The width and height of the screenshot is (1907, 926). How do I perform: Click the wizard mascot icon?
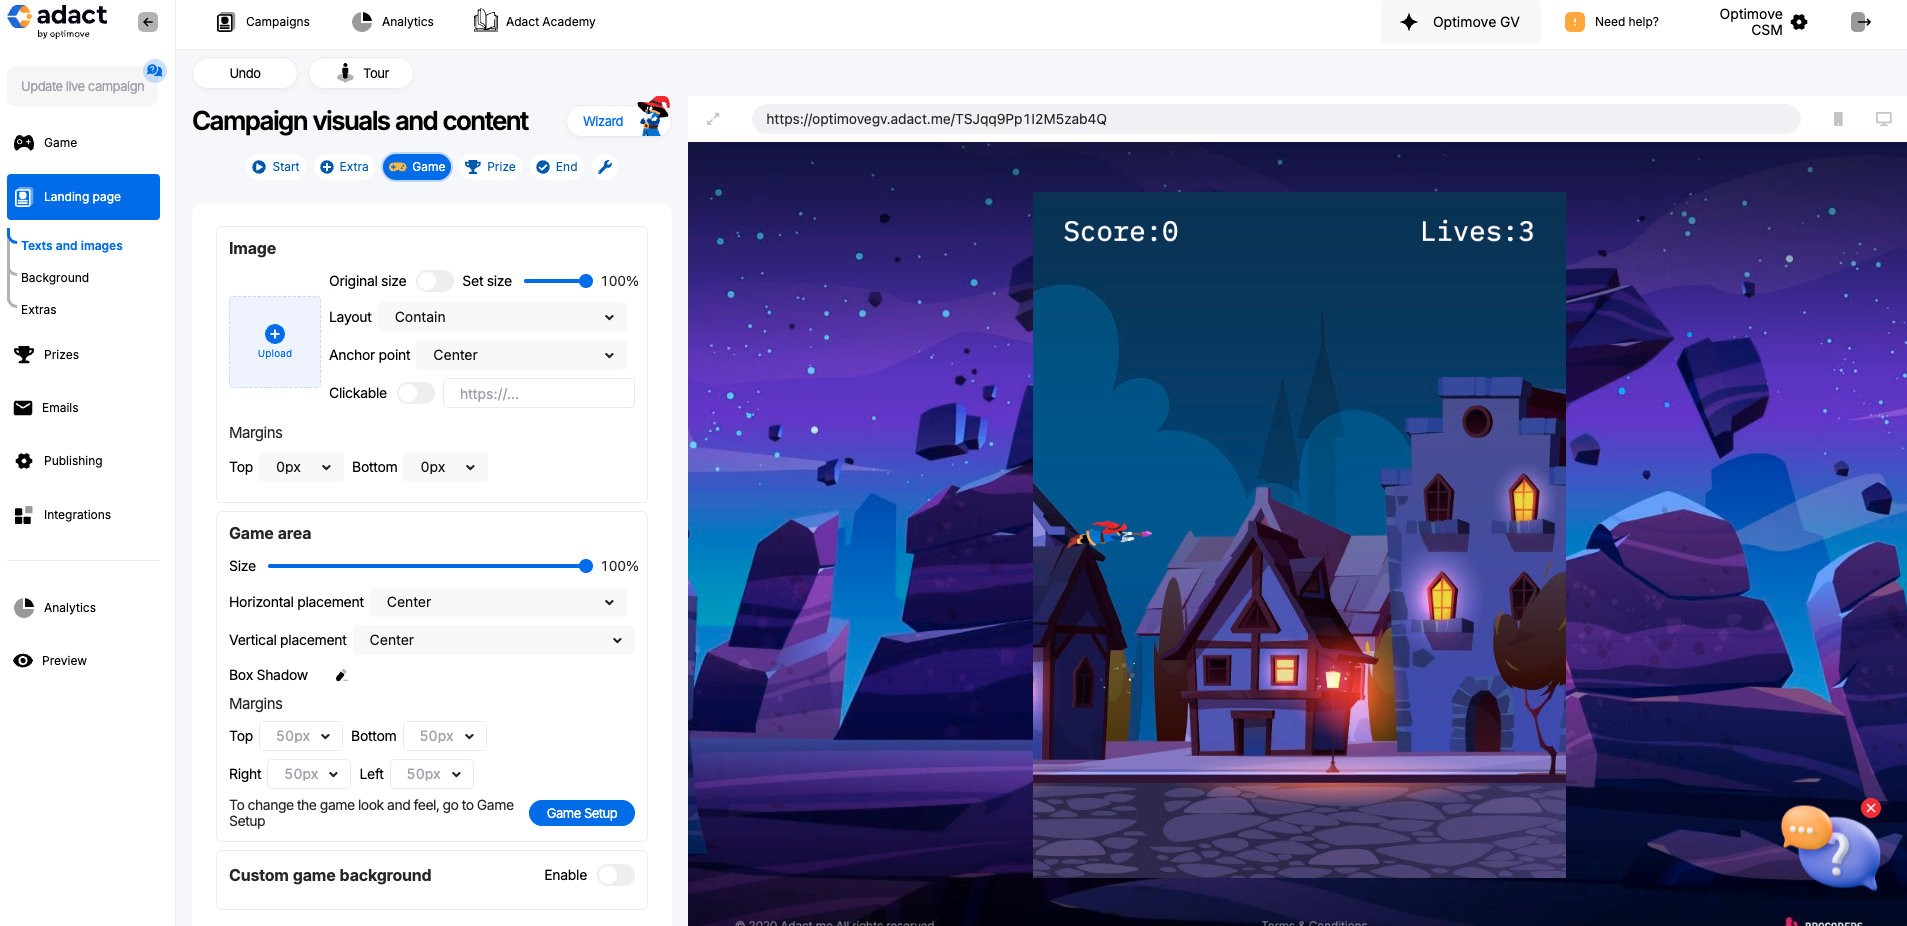coord(654,116)
